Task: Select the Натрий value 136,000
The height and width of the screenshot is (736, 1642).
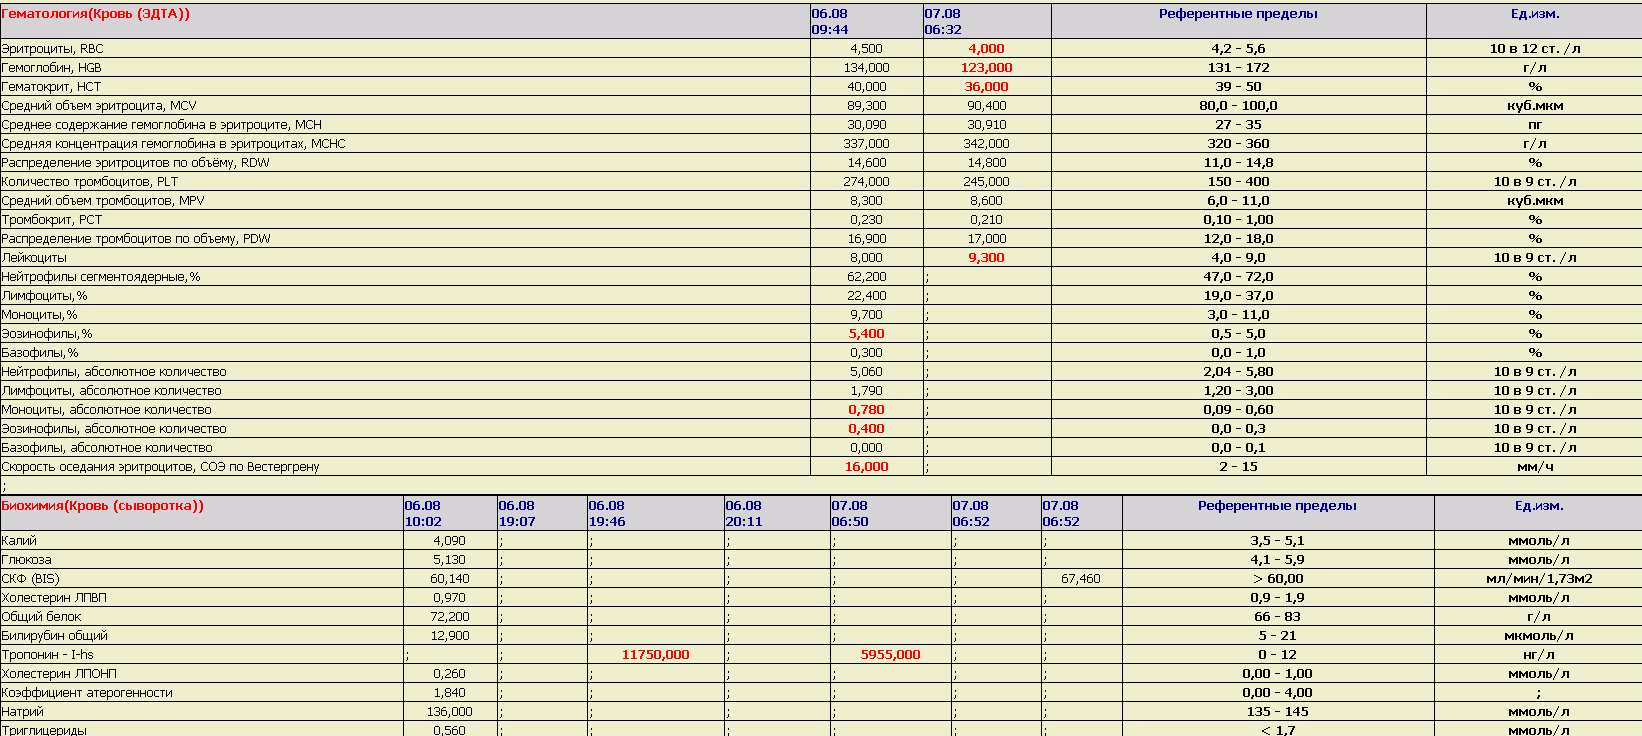Action: pos(450,712)
